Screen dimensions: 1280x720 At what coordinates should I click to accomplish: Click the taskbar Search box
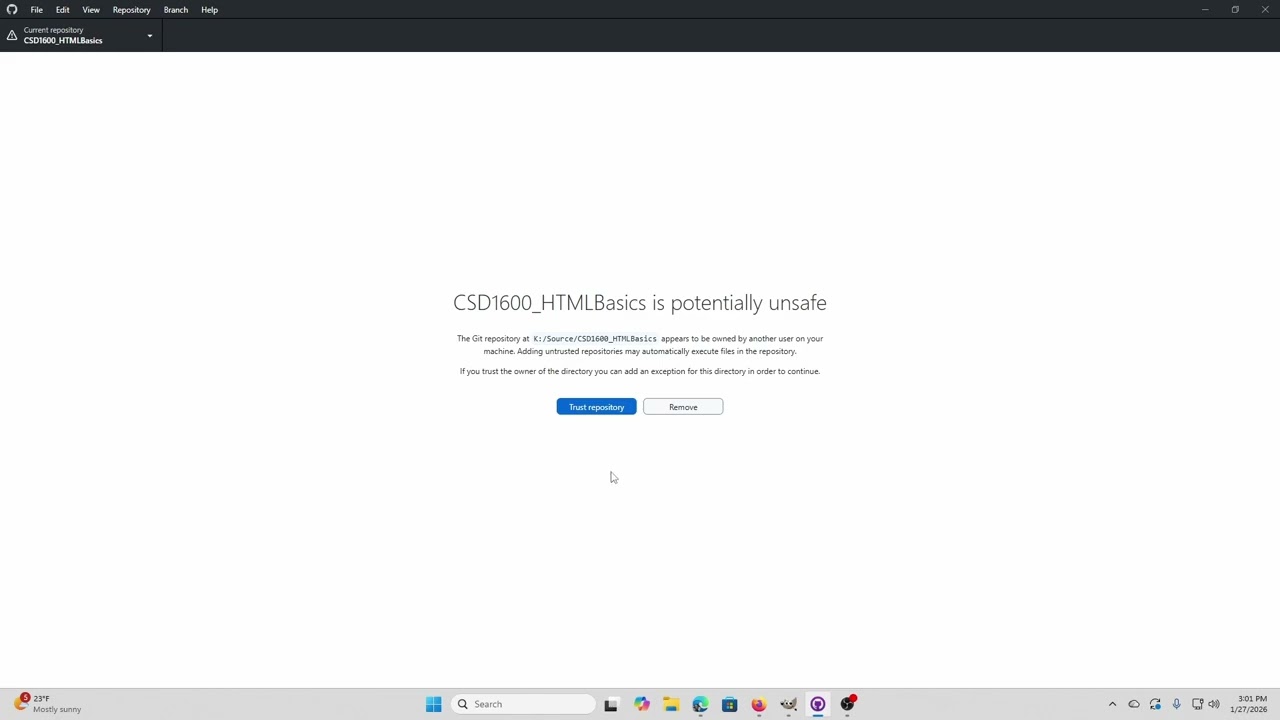524,704
